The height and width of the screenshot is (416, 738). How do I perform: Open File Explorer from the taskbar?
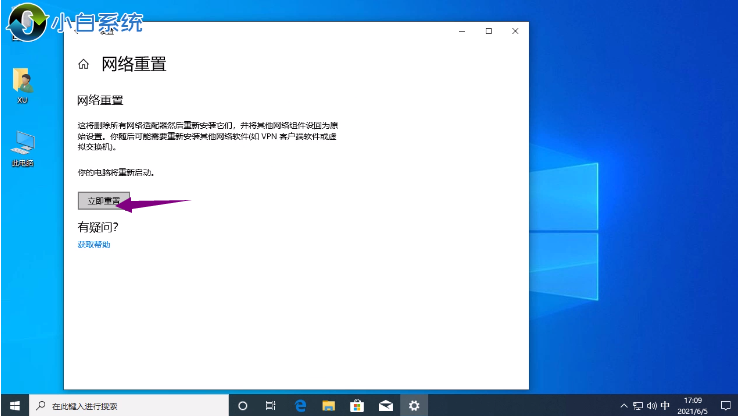[329, 406]
